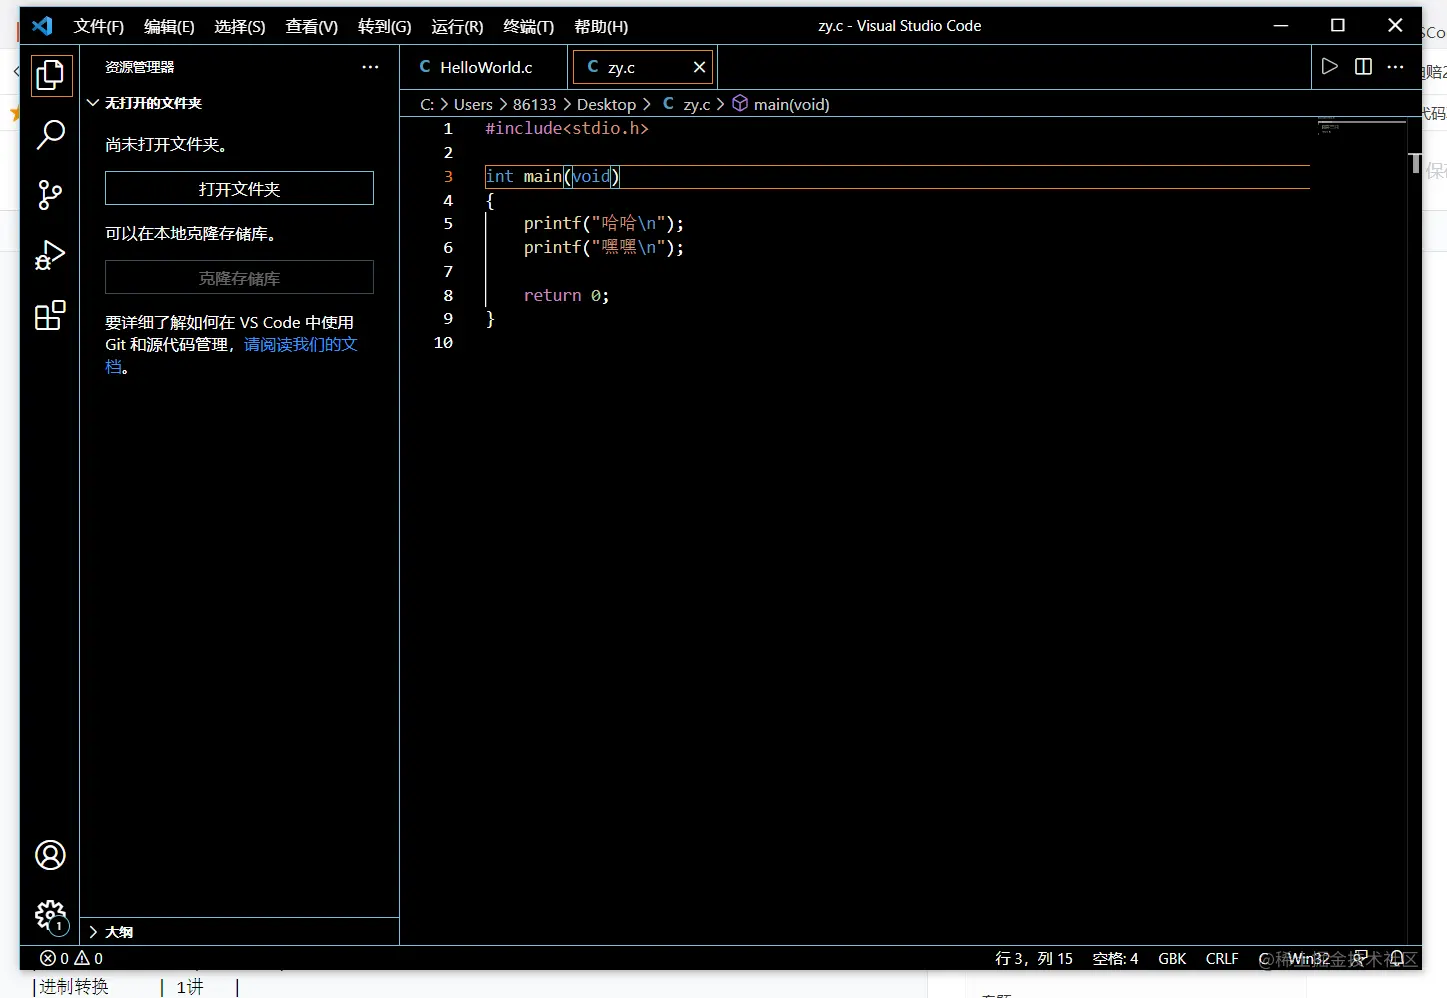Open Explorer panel more actions ellipsis
Image resolution: width=1447 pixels, height=998 pixels.
(x=370, y=67)
